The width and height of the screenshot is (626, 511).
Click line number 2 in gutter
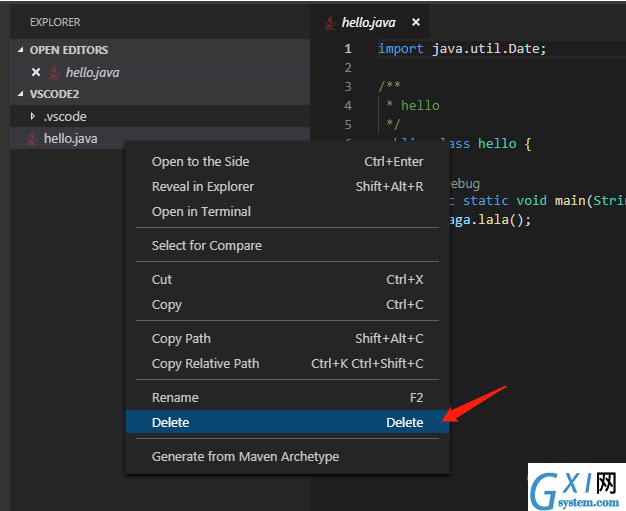coord(348,68)
